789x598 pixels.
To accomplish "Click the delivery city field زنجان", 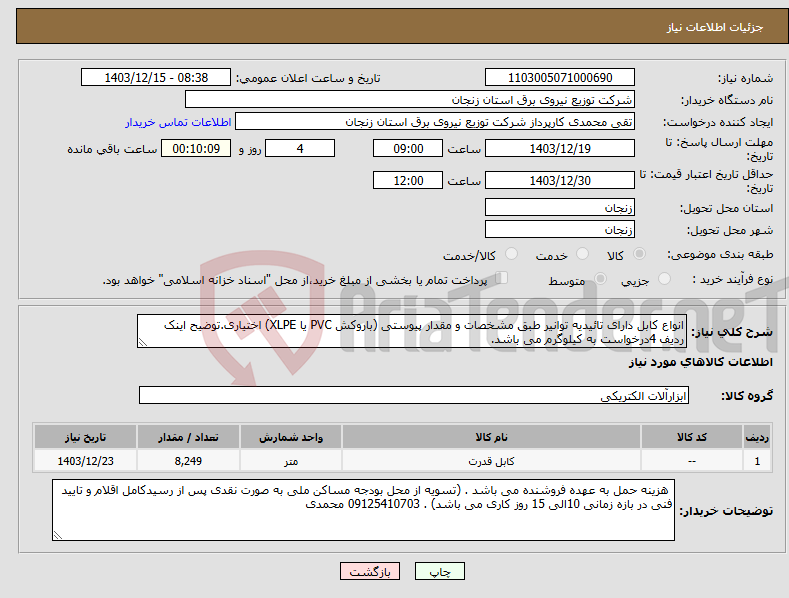I will coord(560,229).
